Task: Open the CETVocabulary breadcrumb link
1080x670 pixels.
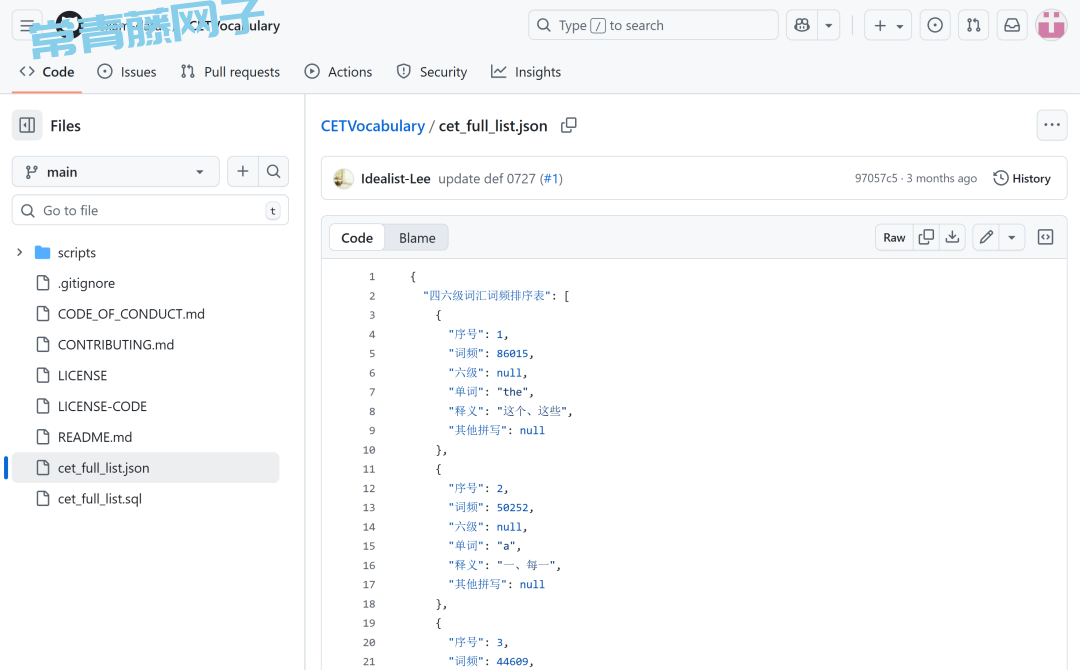Action: tap(372, 125)
